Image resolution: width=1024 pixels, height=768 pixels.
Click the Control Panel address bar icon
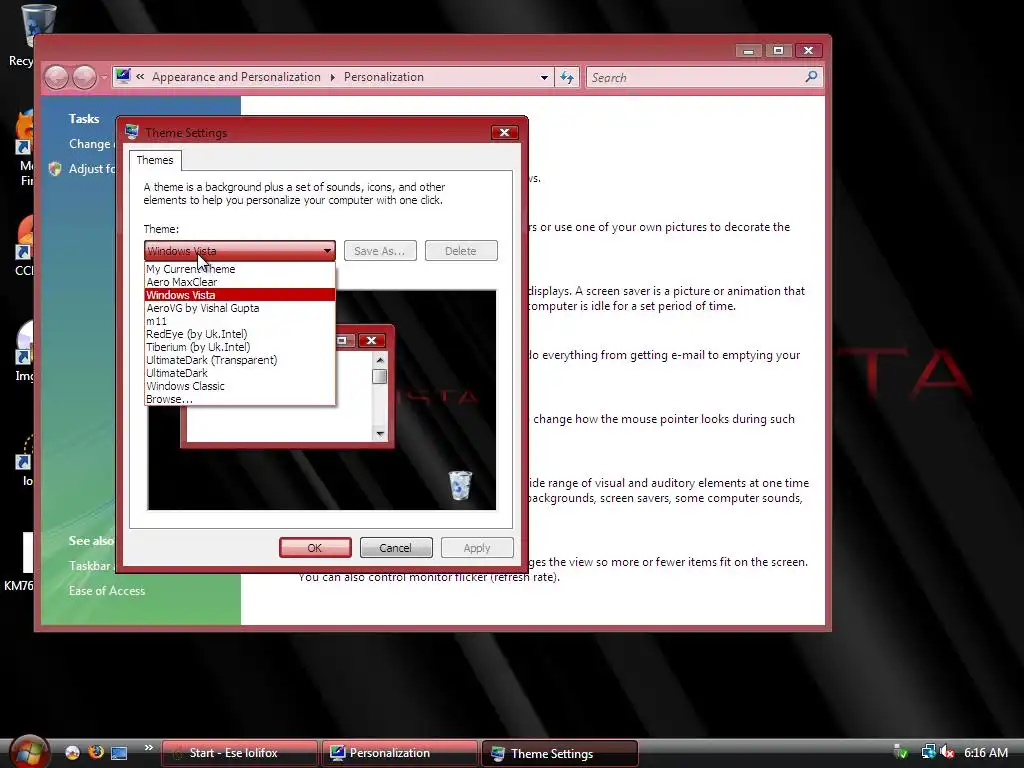123,76
